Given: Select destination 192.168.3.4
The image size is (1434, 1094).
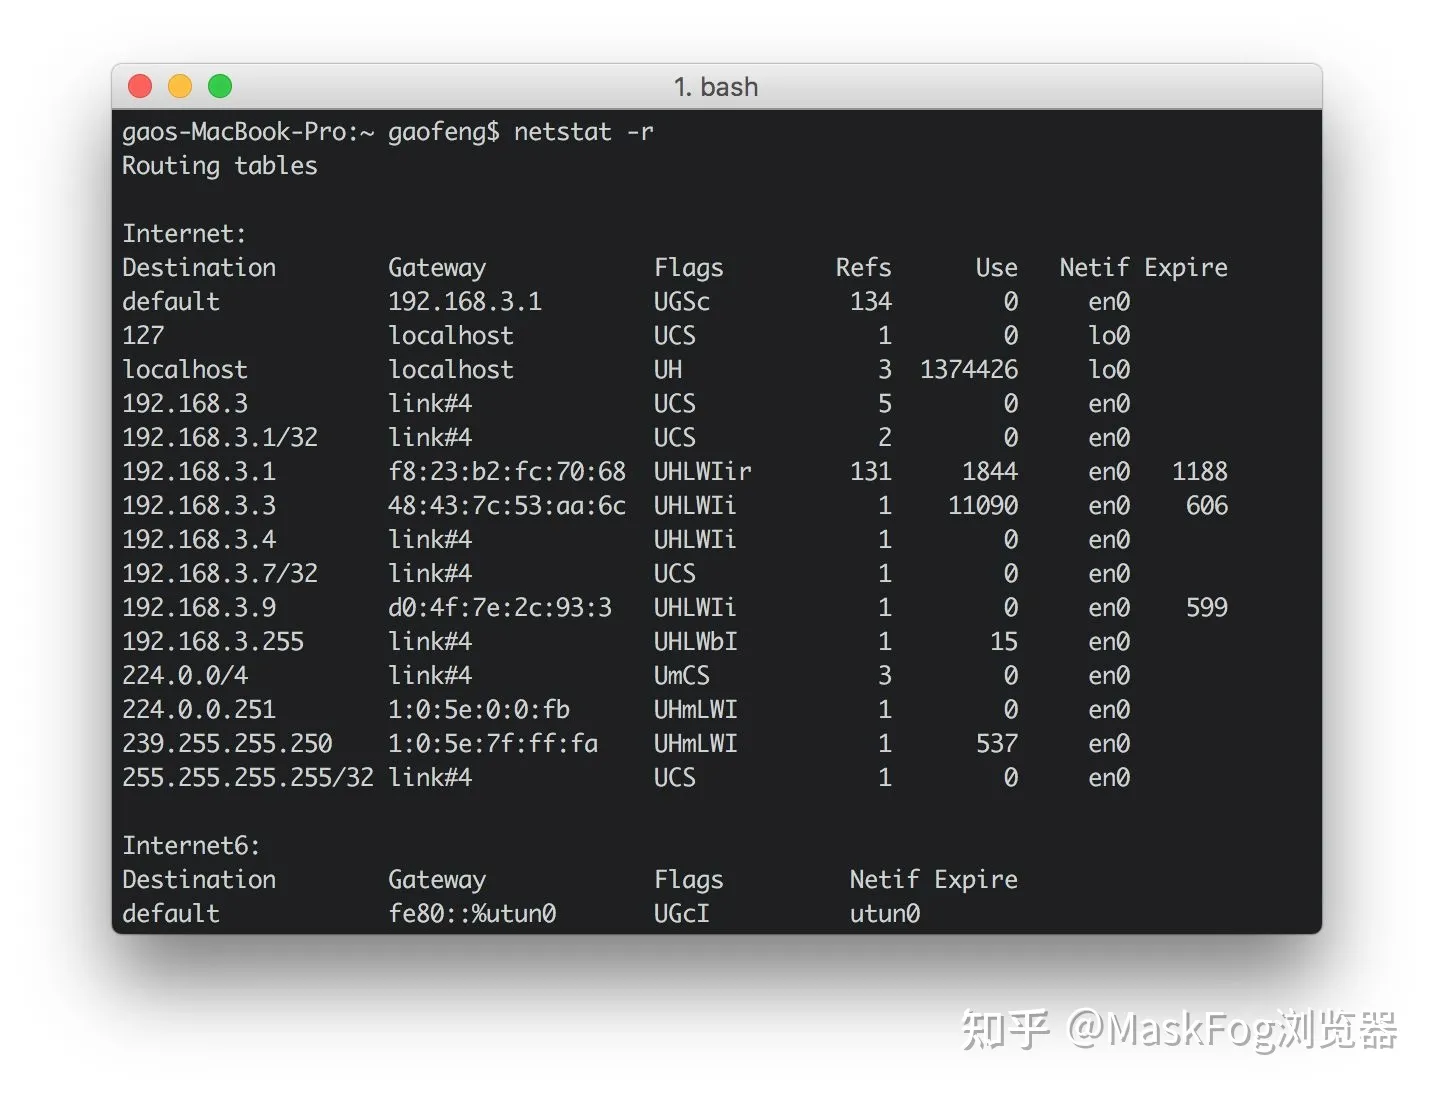Looking at the screenshot, I should [199, 540].
